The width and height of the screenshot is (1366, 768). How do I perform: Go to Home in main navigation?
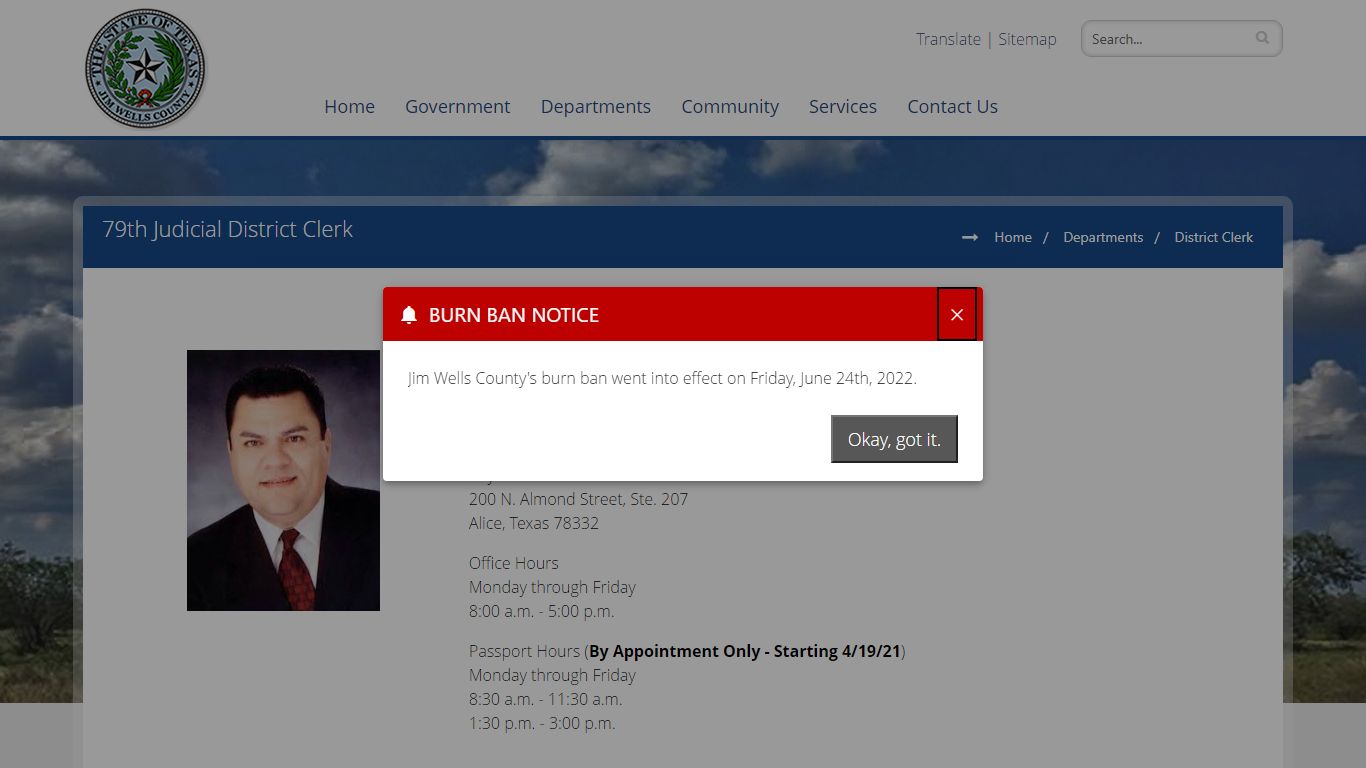click(349, 106)
